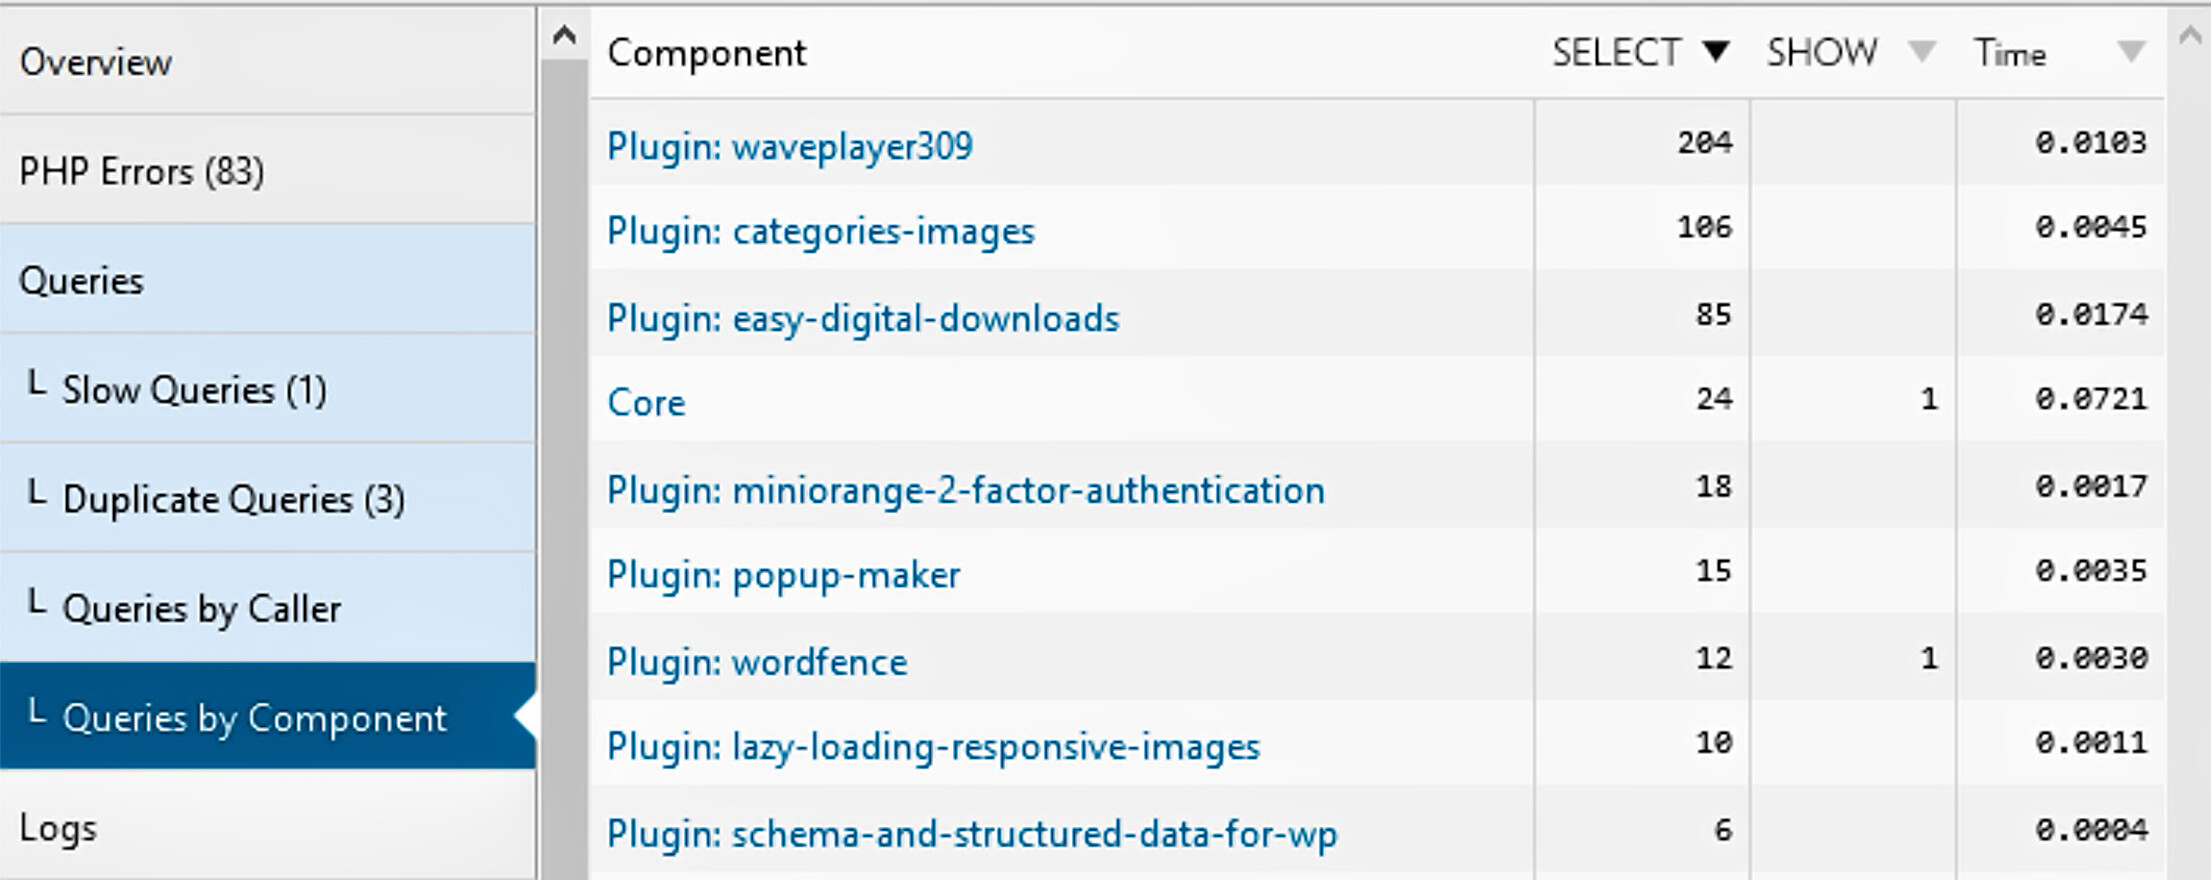Click SHOW count 1 for wordfence

(x=1929, y=657)
